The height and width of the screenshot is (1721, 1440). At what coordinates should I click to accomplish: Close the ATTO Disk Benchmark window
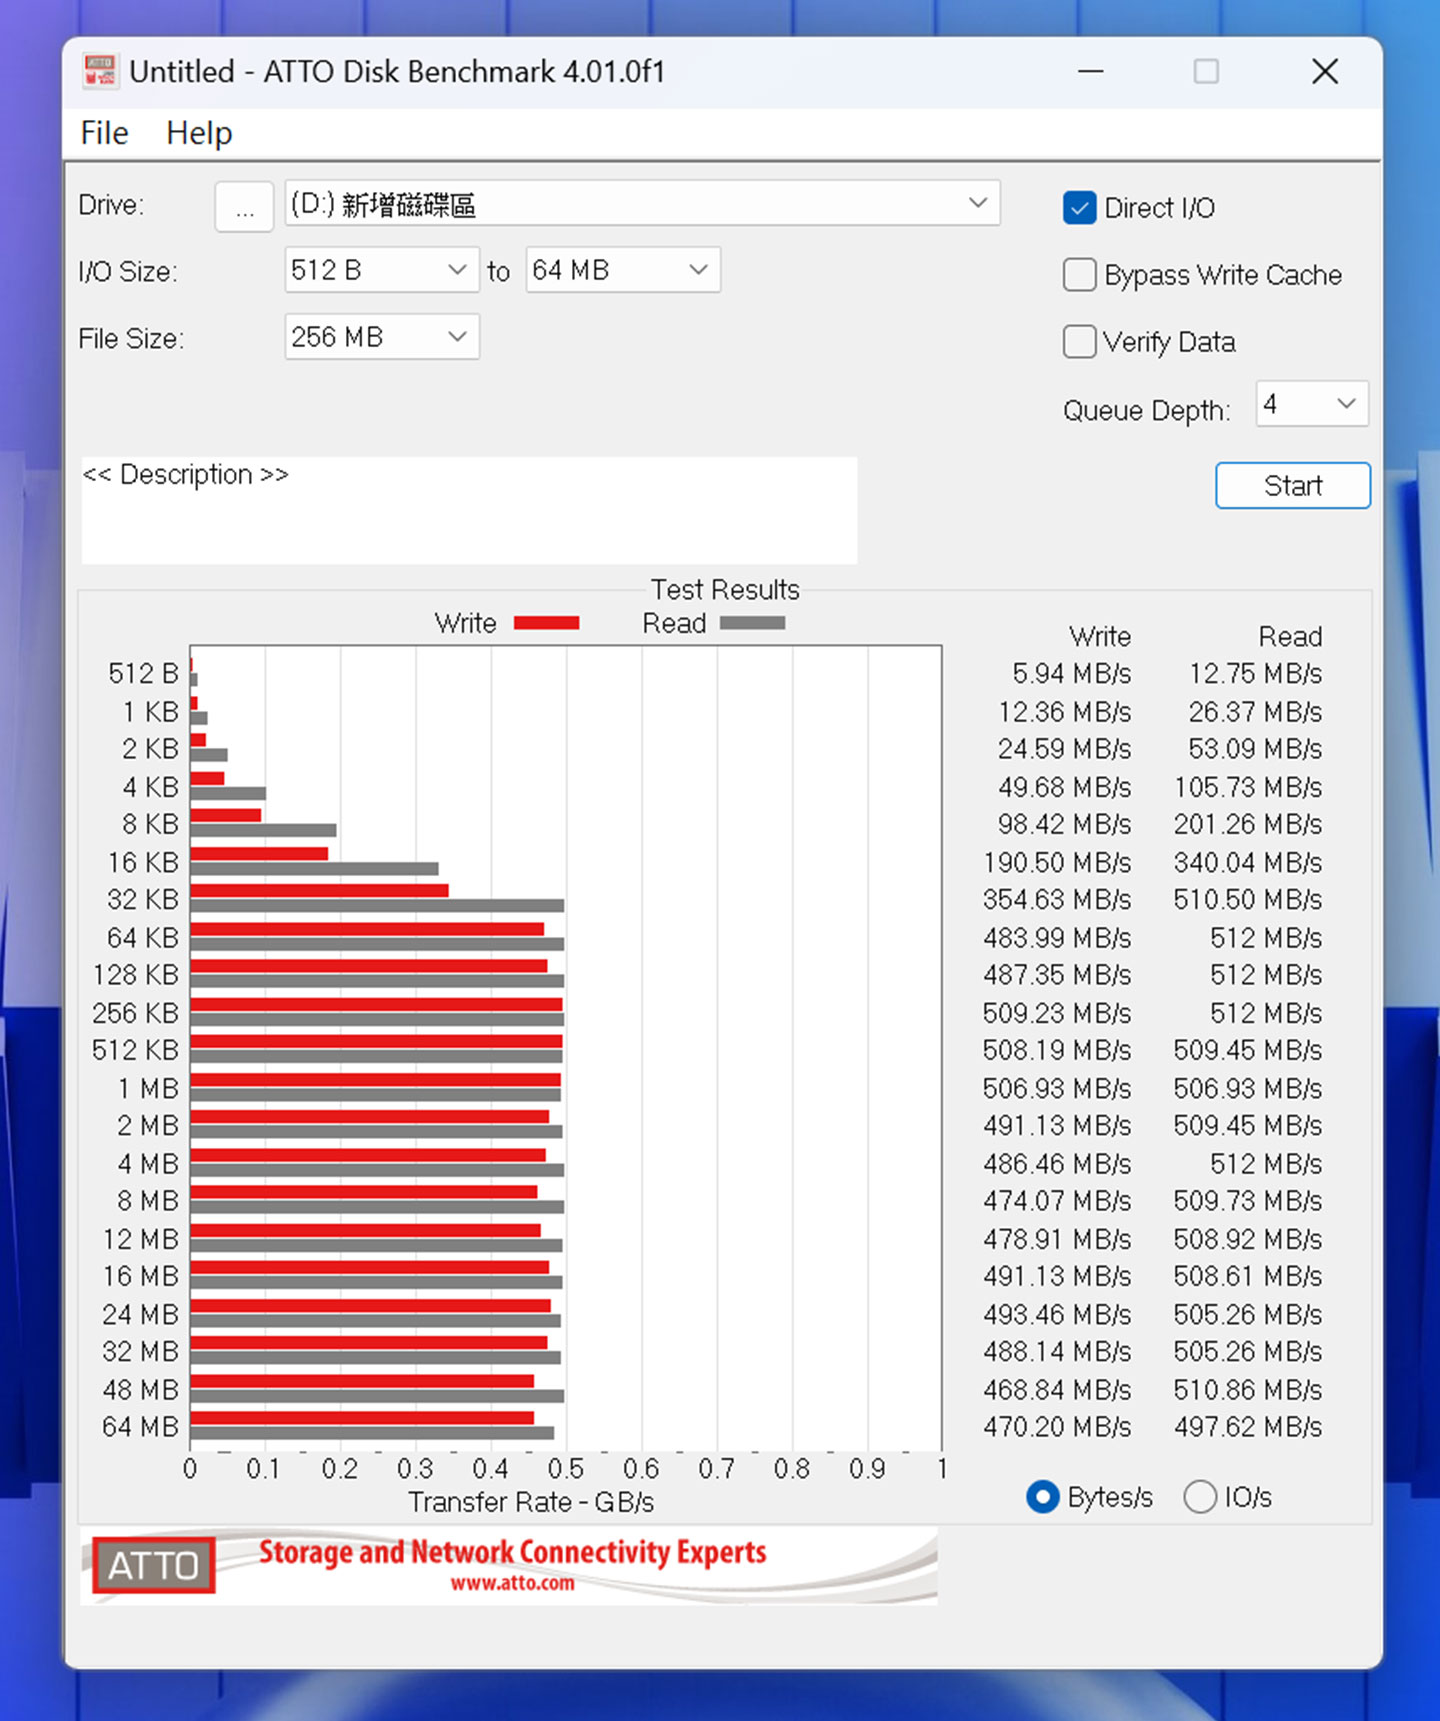click(x=1325, y=71)
